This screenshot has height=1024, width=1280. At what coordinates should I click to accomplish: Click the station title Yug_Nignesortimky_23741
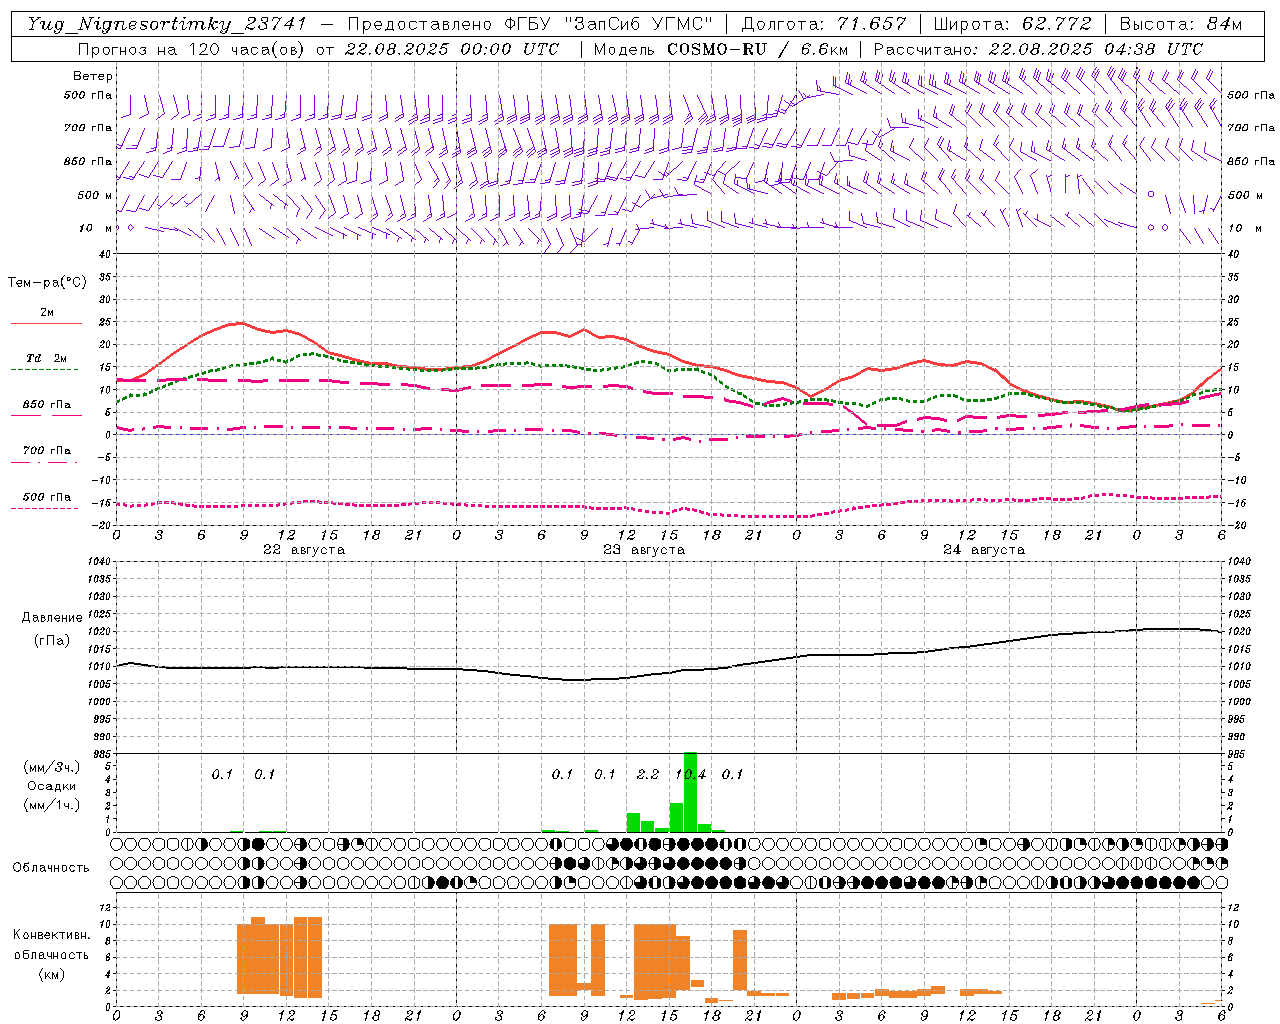click(x=167, y=24)
